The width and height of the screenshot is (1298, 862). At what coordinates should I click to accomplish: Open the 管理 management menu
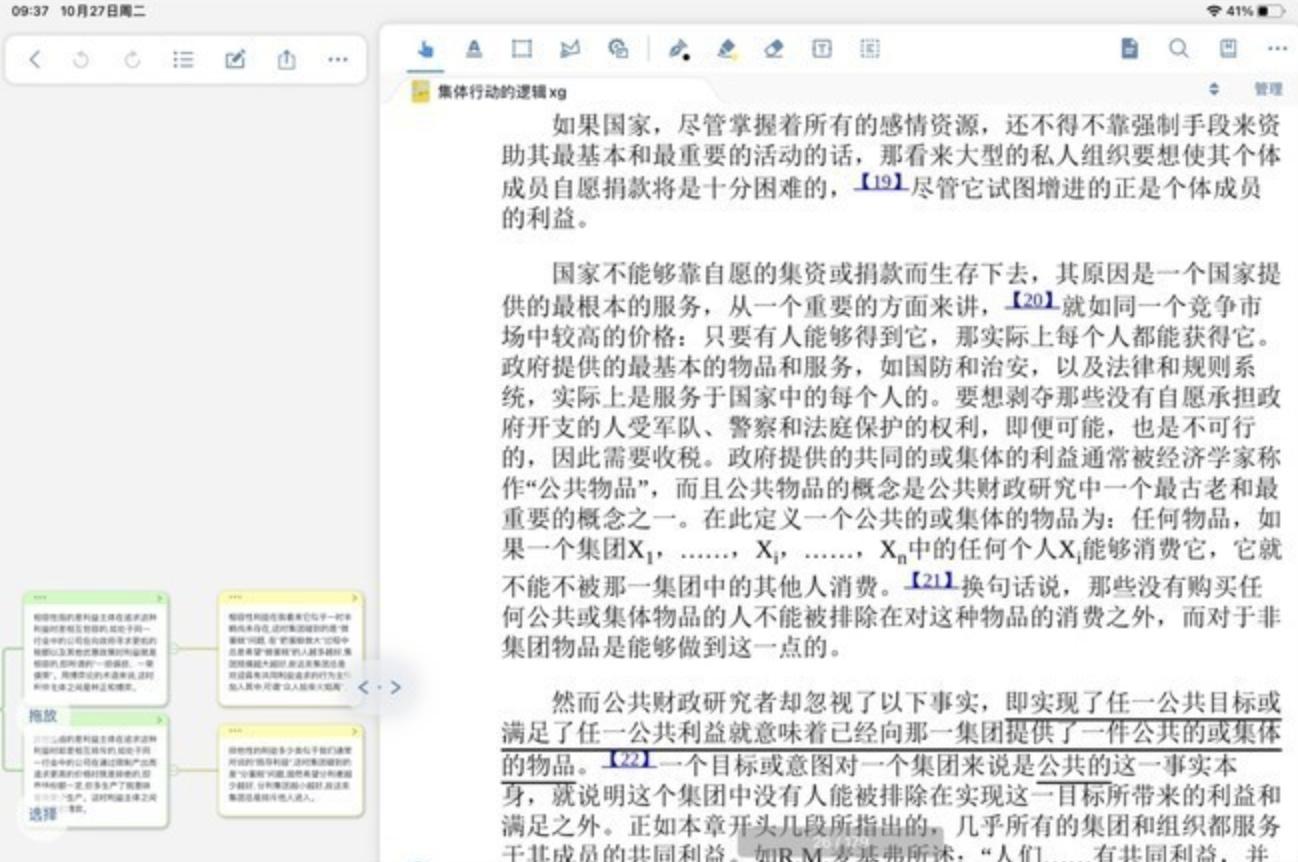click(x=1271, y=89)
